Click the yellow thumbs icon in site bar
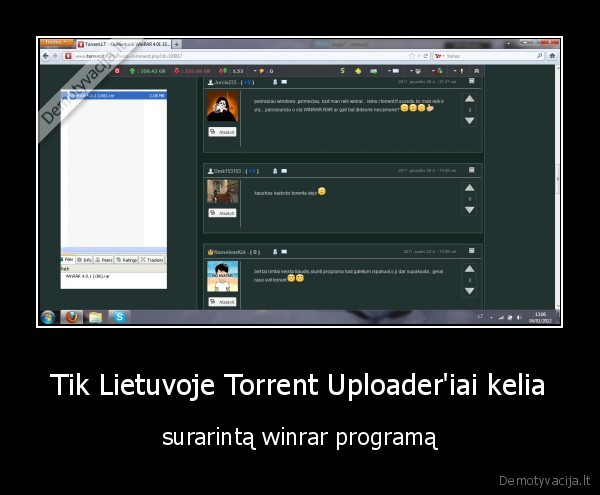 pos(358,71)
